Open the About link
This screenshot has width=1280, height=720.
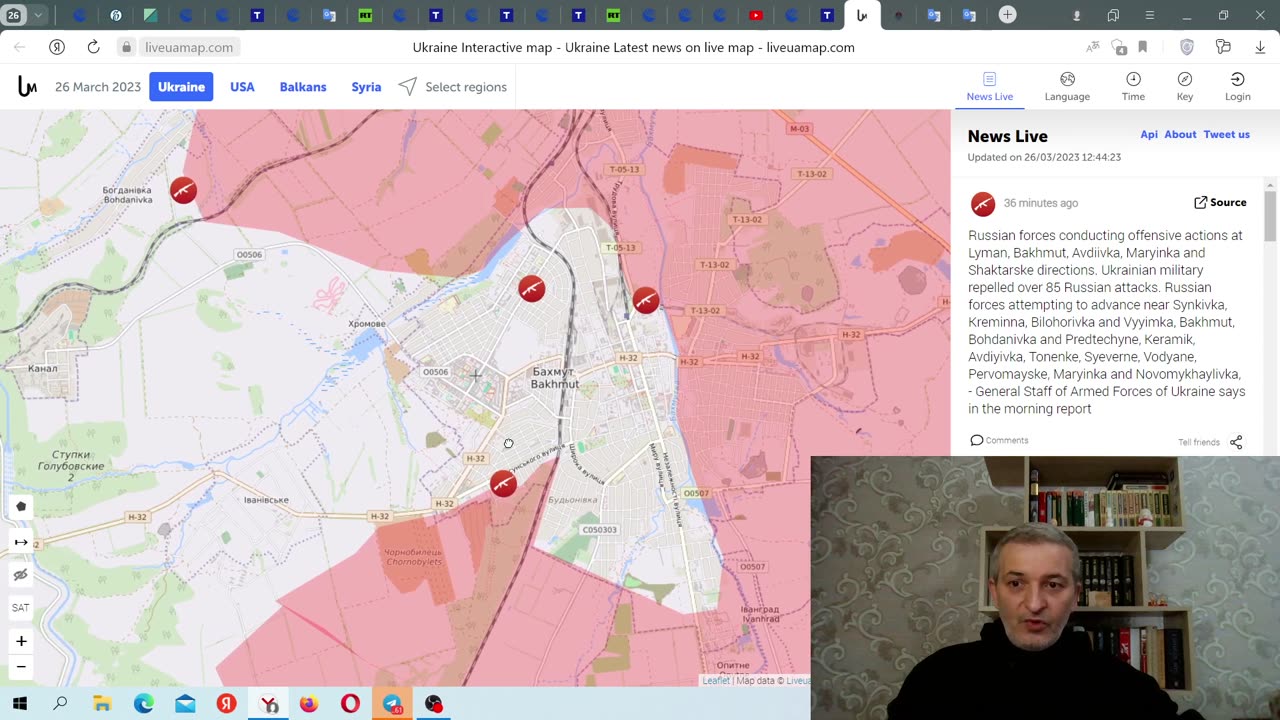1180,134
